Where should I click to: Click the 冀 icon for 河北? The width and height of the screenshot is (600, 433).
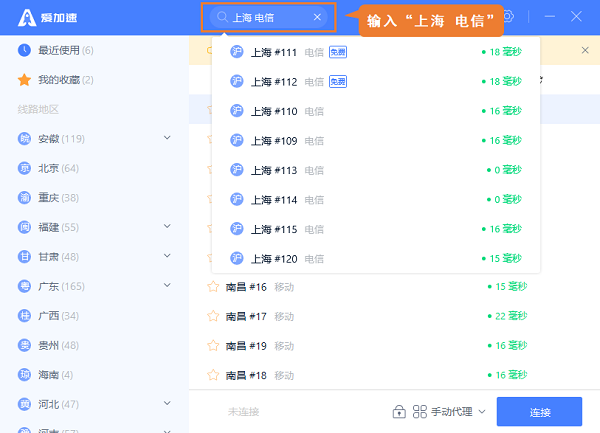[x=24, y=404]
